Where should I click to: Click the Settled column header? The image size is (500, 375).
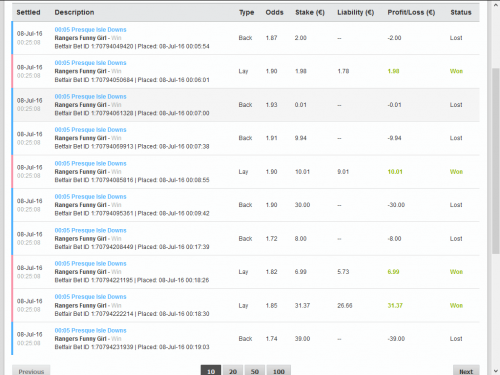[28, 12]
